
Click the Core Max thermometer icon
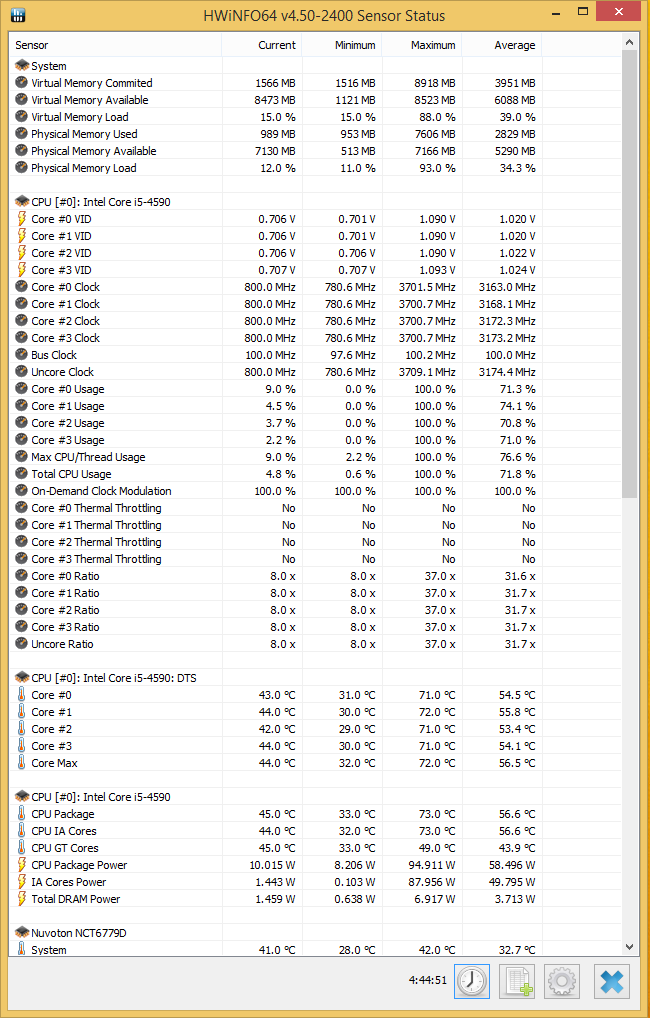pos(21,763)
